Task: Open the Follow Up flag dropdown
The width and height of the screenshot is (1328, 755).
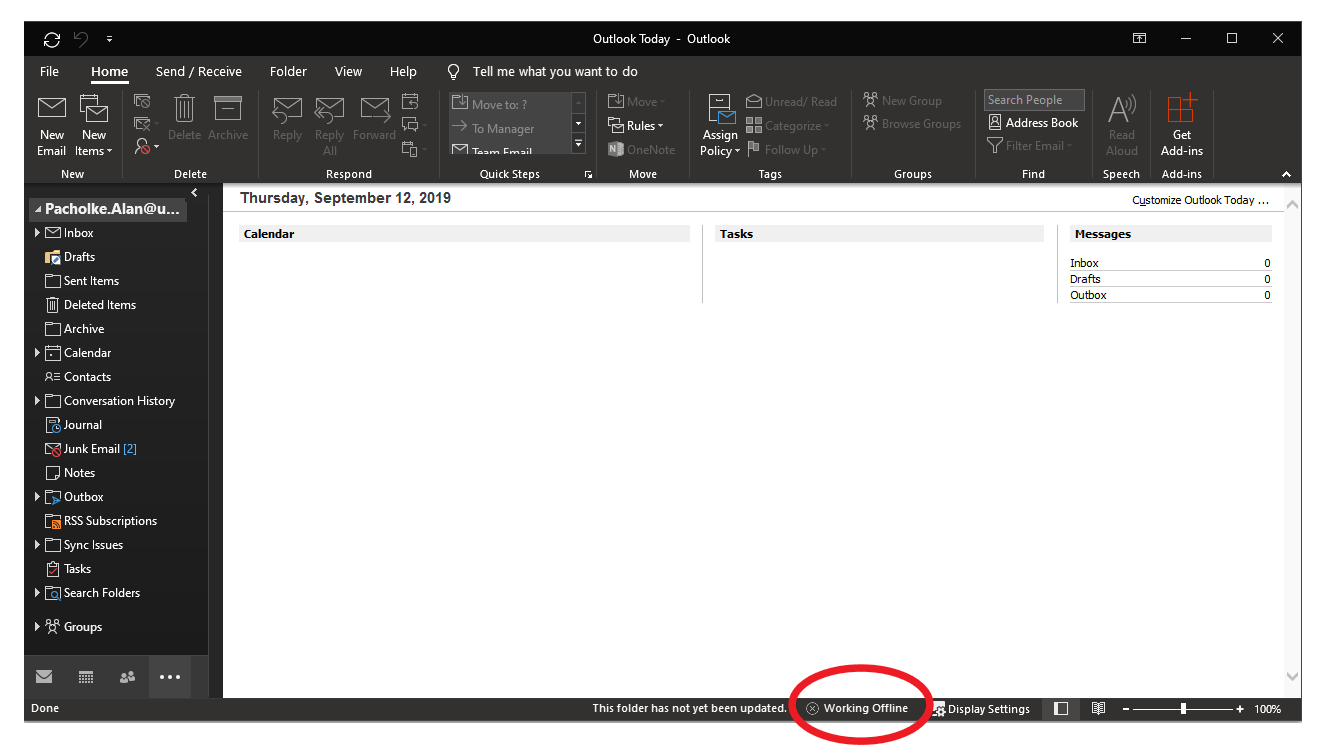Action: click(x=787, y=150)
